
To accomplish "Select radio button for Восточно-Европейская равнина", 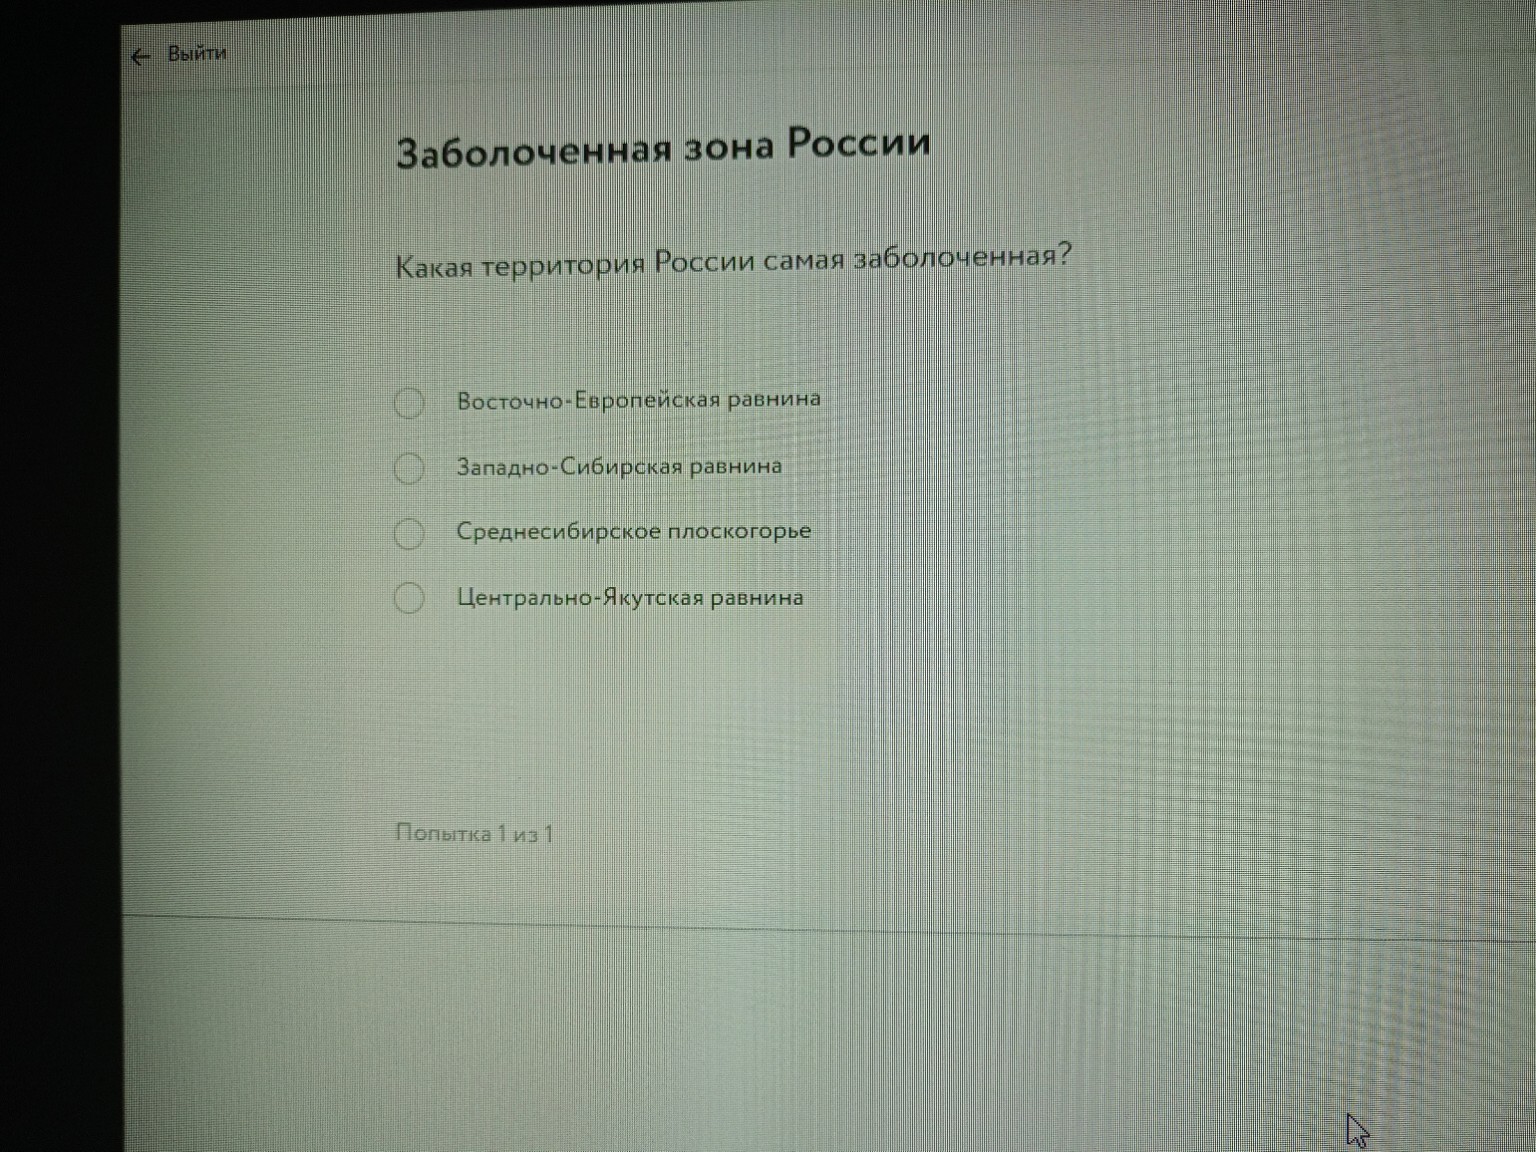I will click(x=409, y=404).
